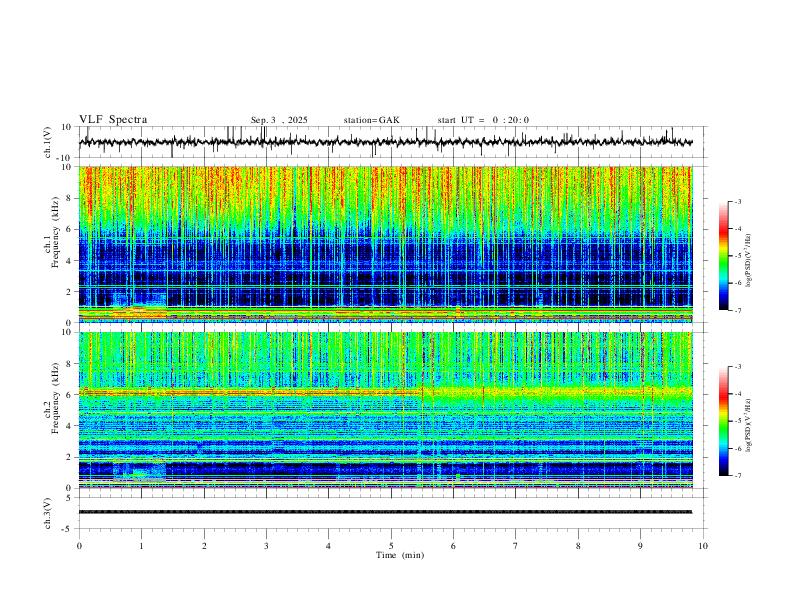
Task: Click the 'Time (min)' axis label
Action: 400,555
